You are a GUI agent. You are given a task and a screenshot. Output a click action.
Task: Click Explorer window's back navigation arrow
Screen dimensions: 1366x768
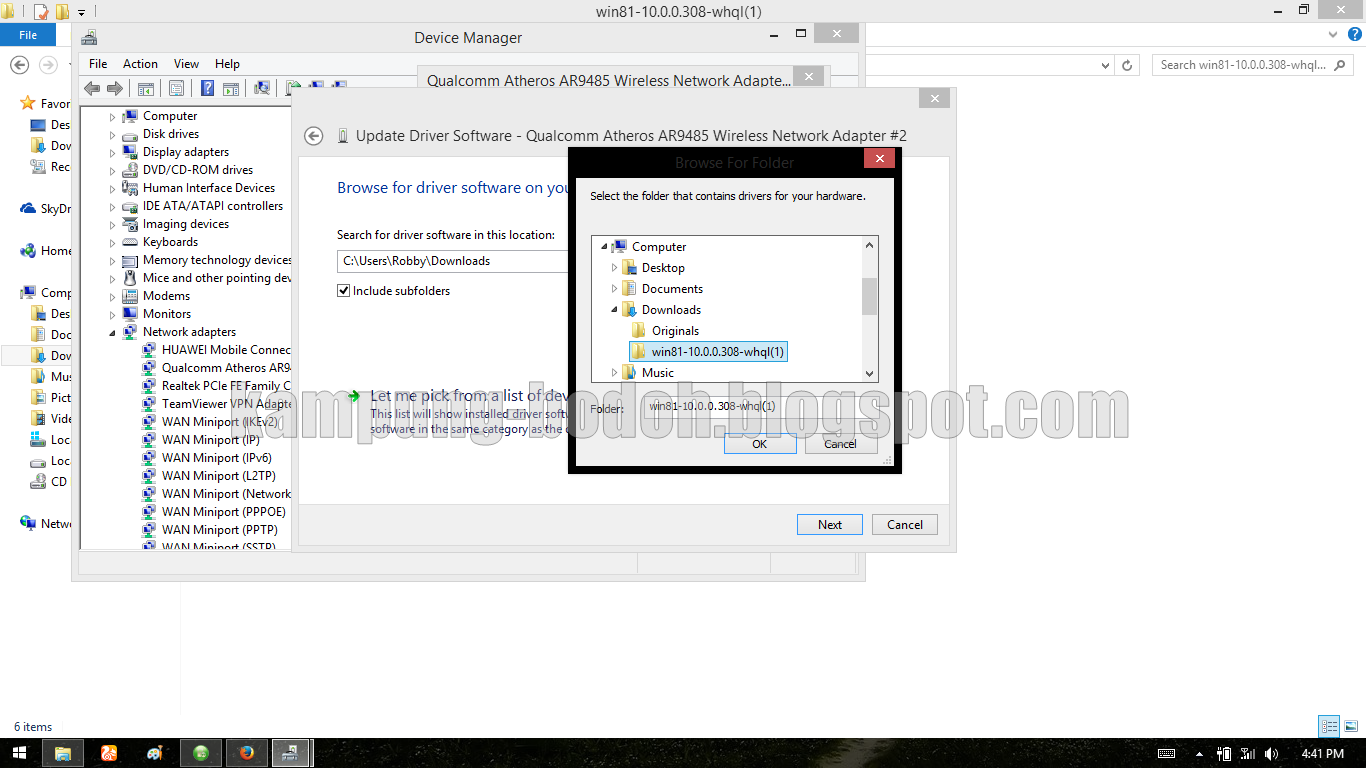click(19, 65)
